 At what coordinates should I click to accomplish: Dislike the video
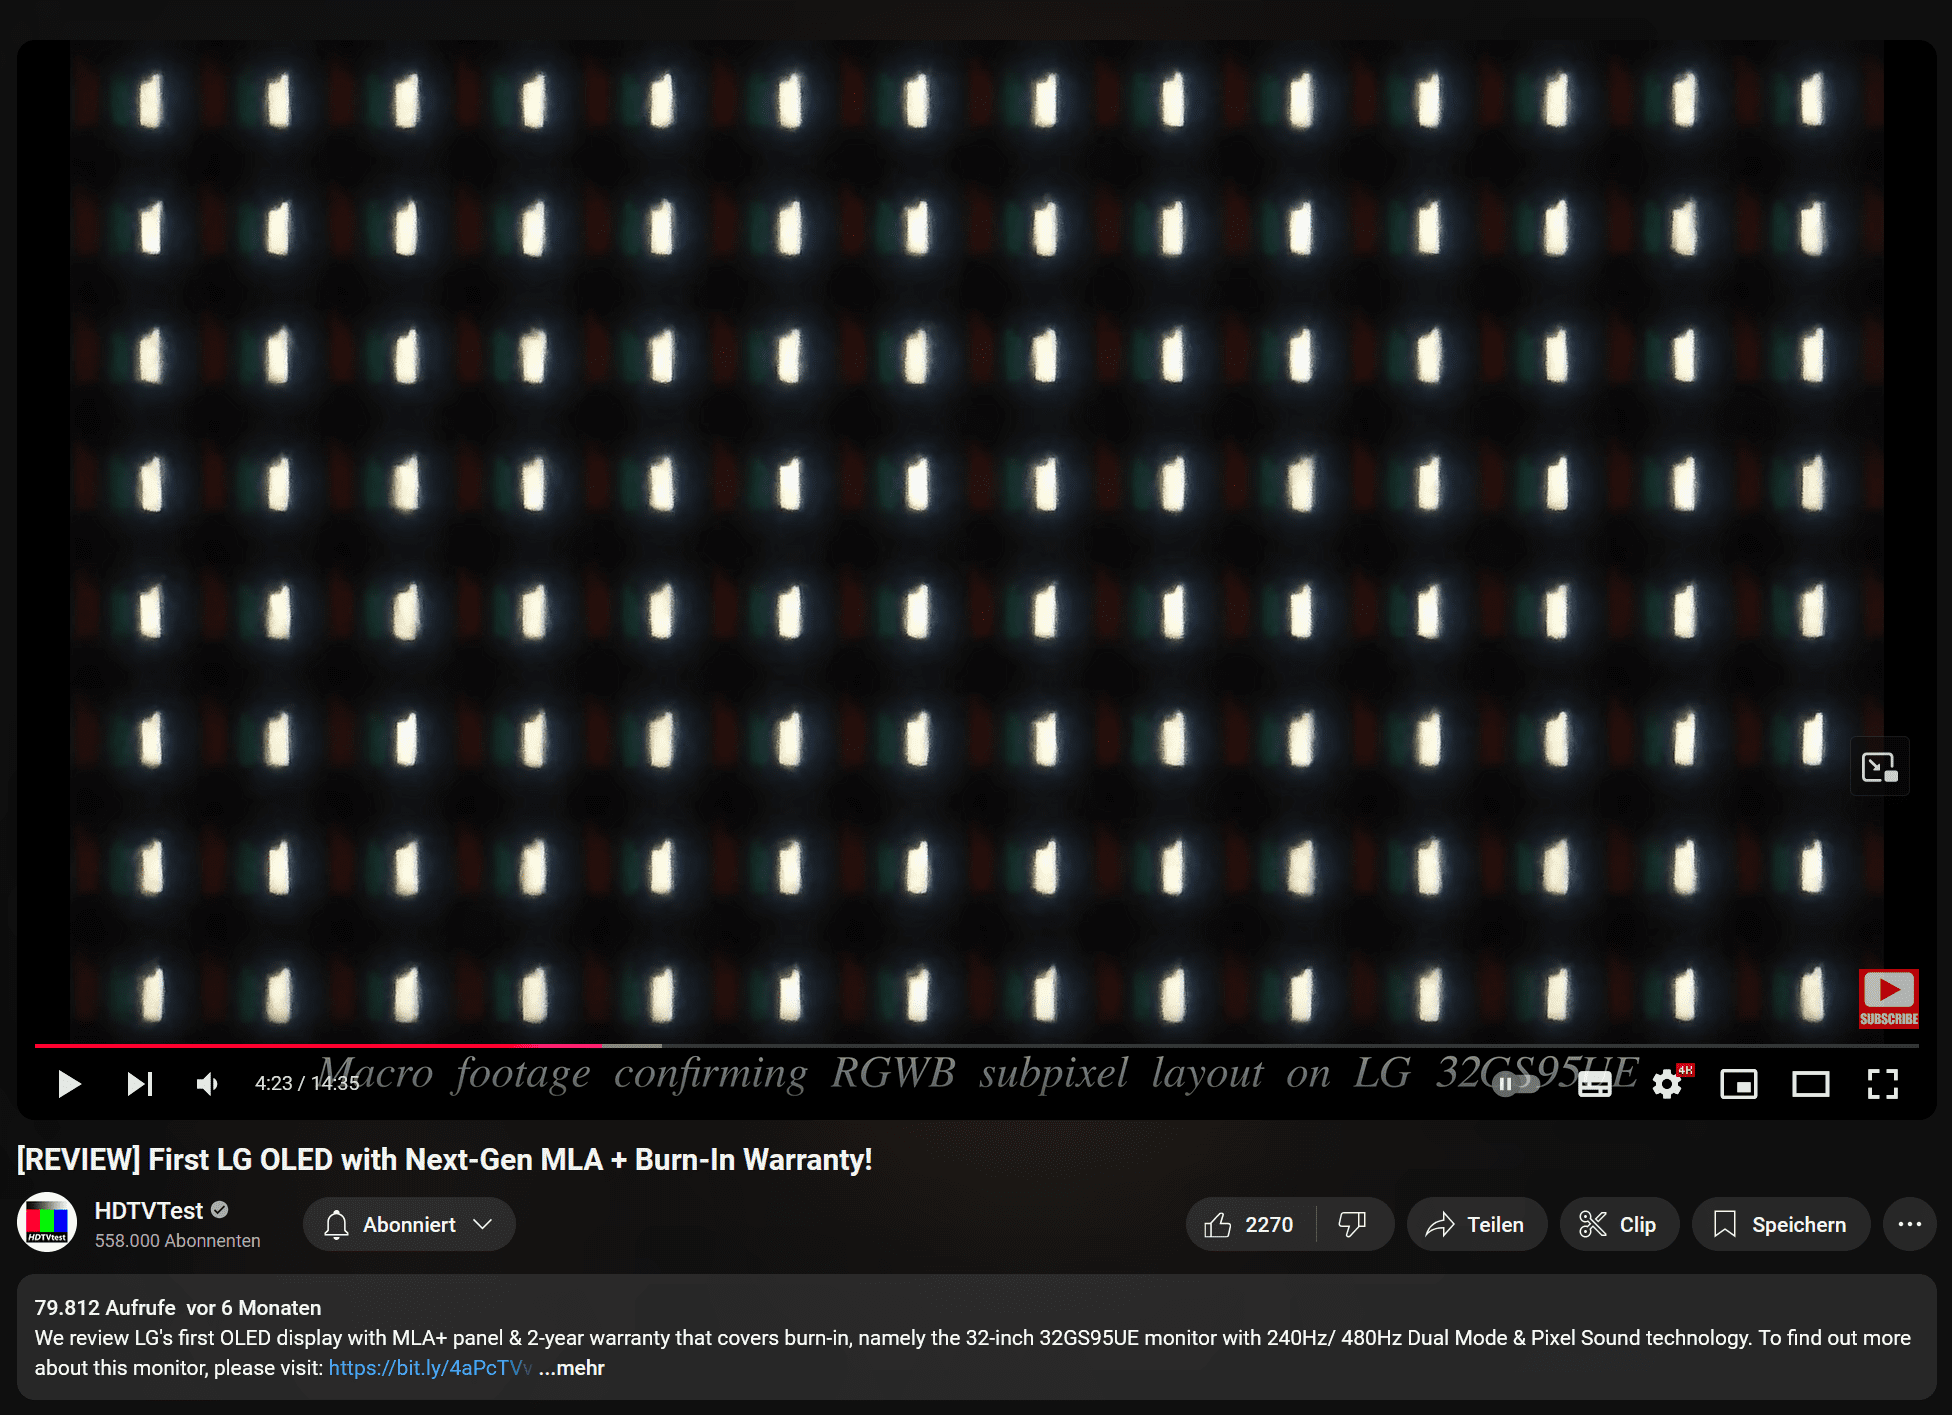(1354, 1224)
